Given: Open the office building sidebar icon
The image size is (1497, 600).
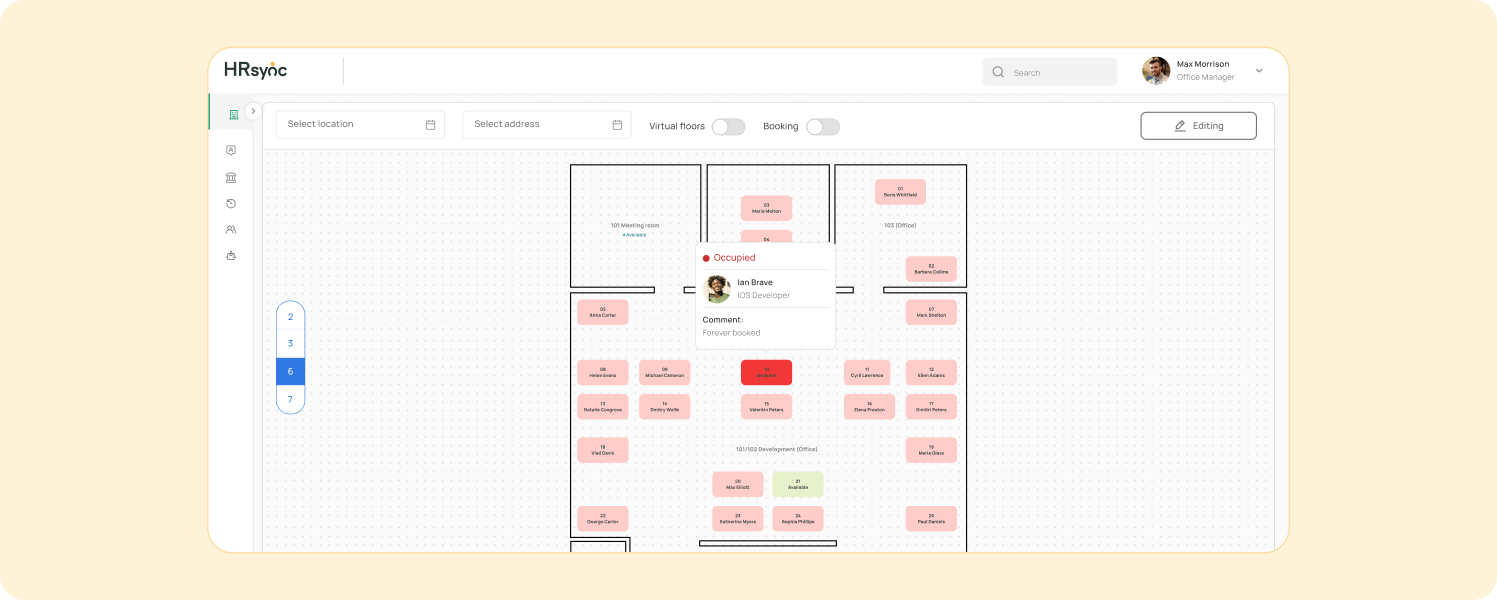Looking at the screenshot, I should click(x=233, y=114).
